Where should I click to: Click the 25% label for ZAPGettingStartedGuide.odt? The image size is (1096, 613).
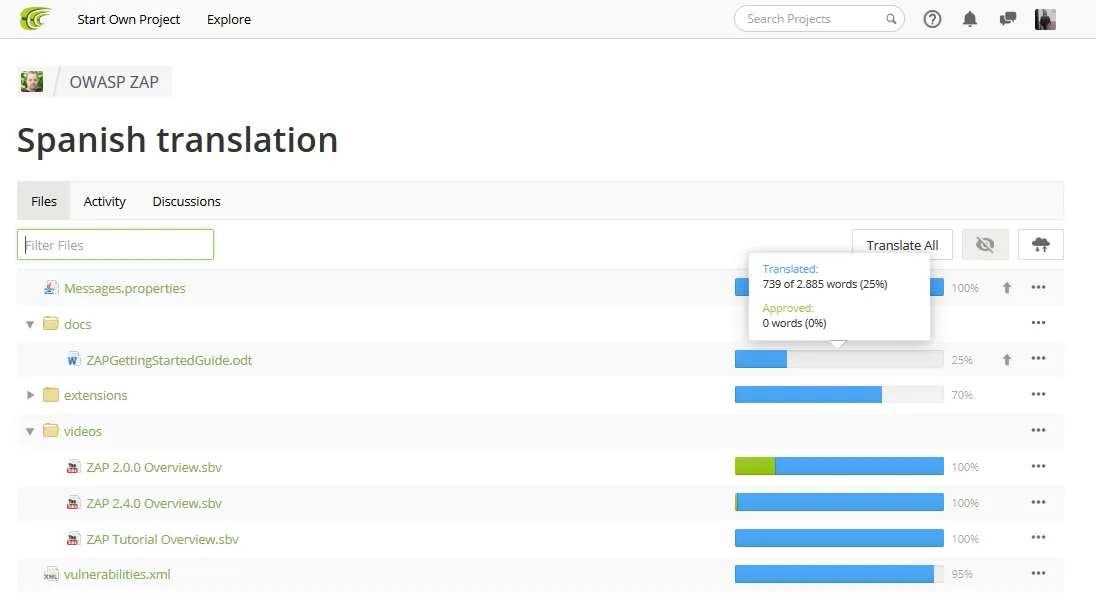962,360
